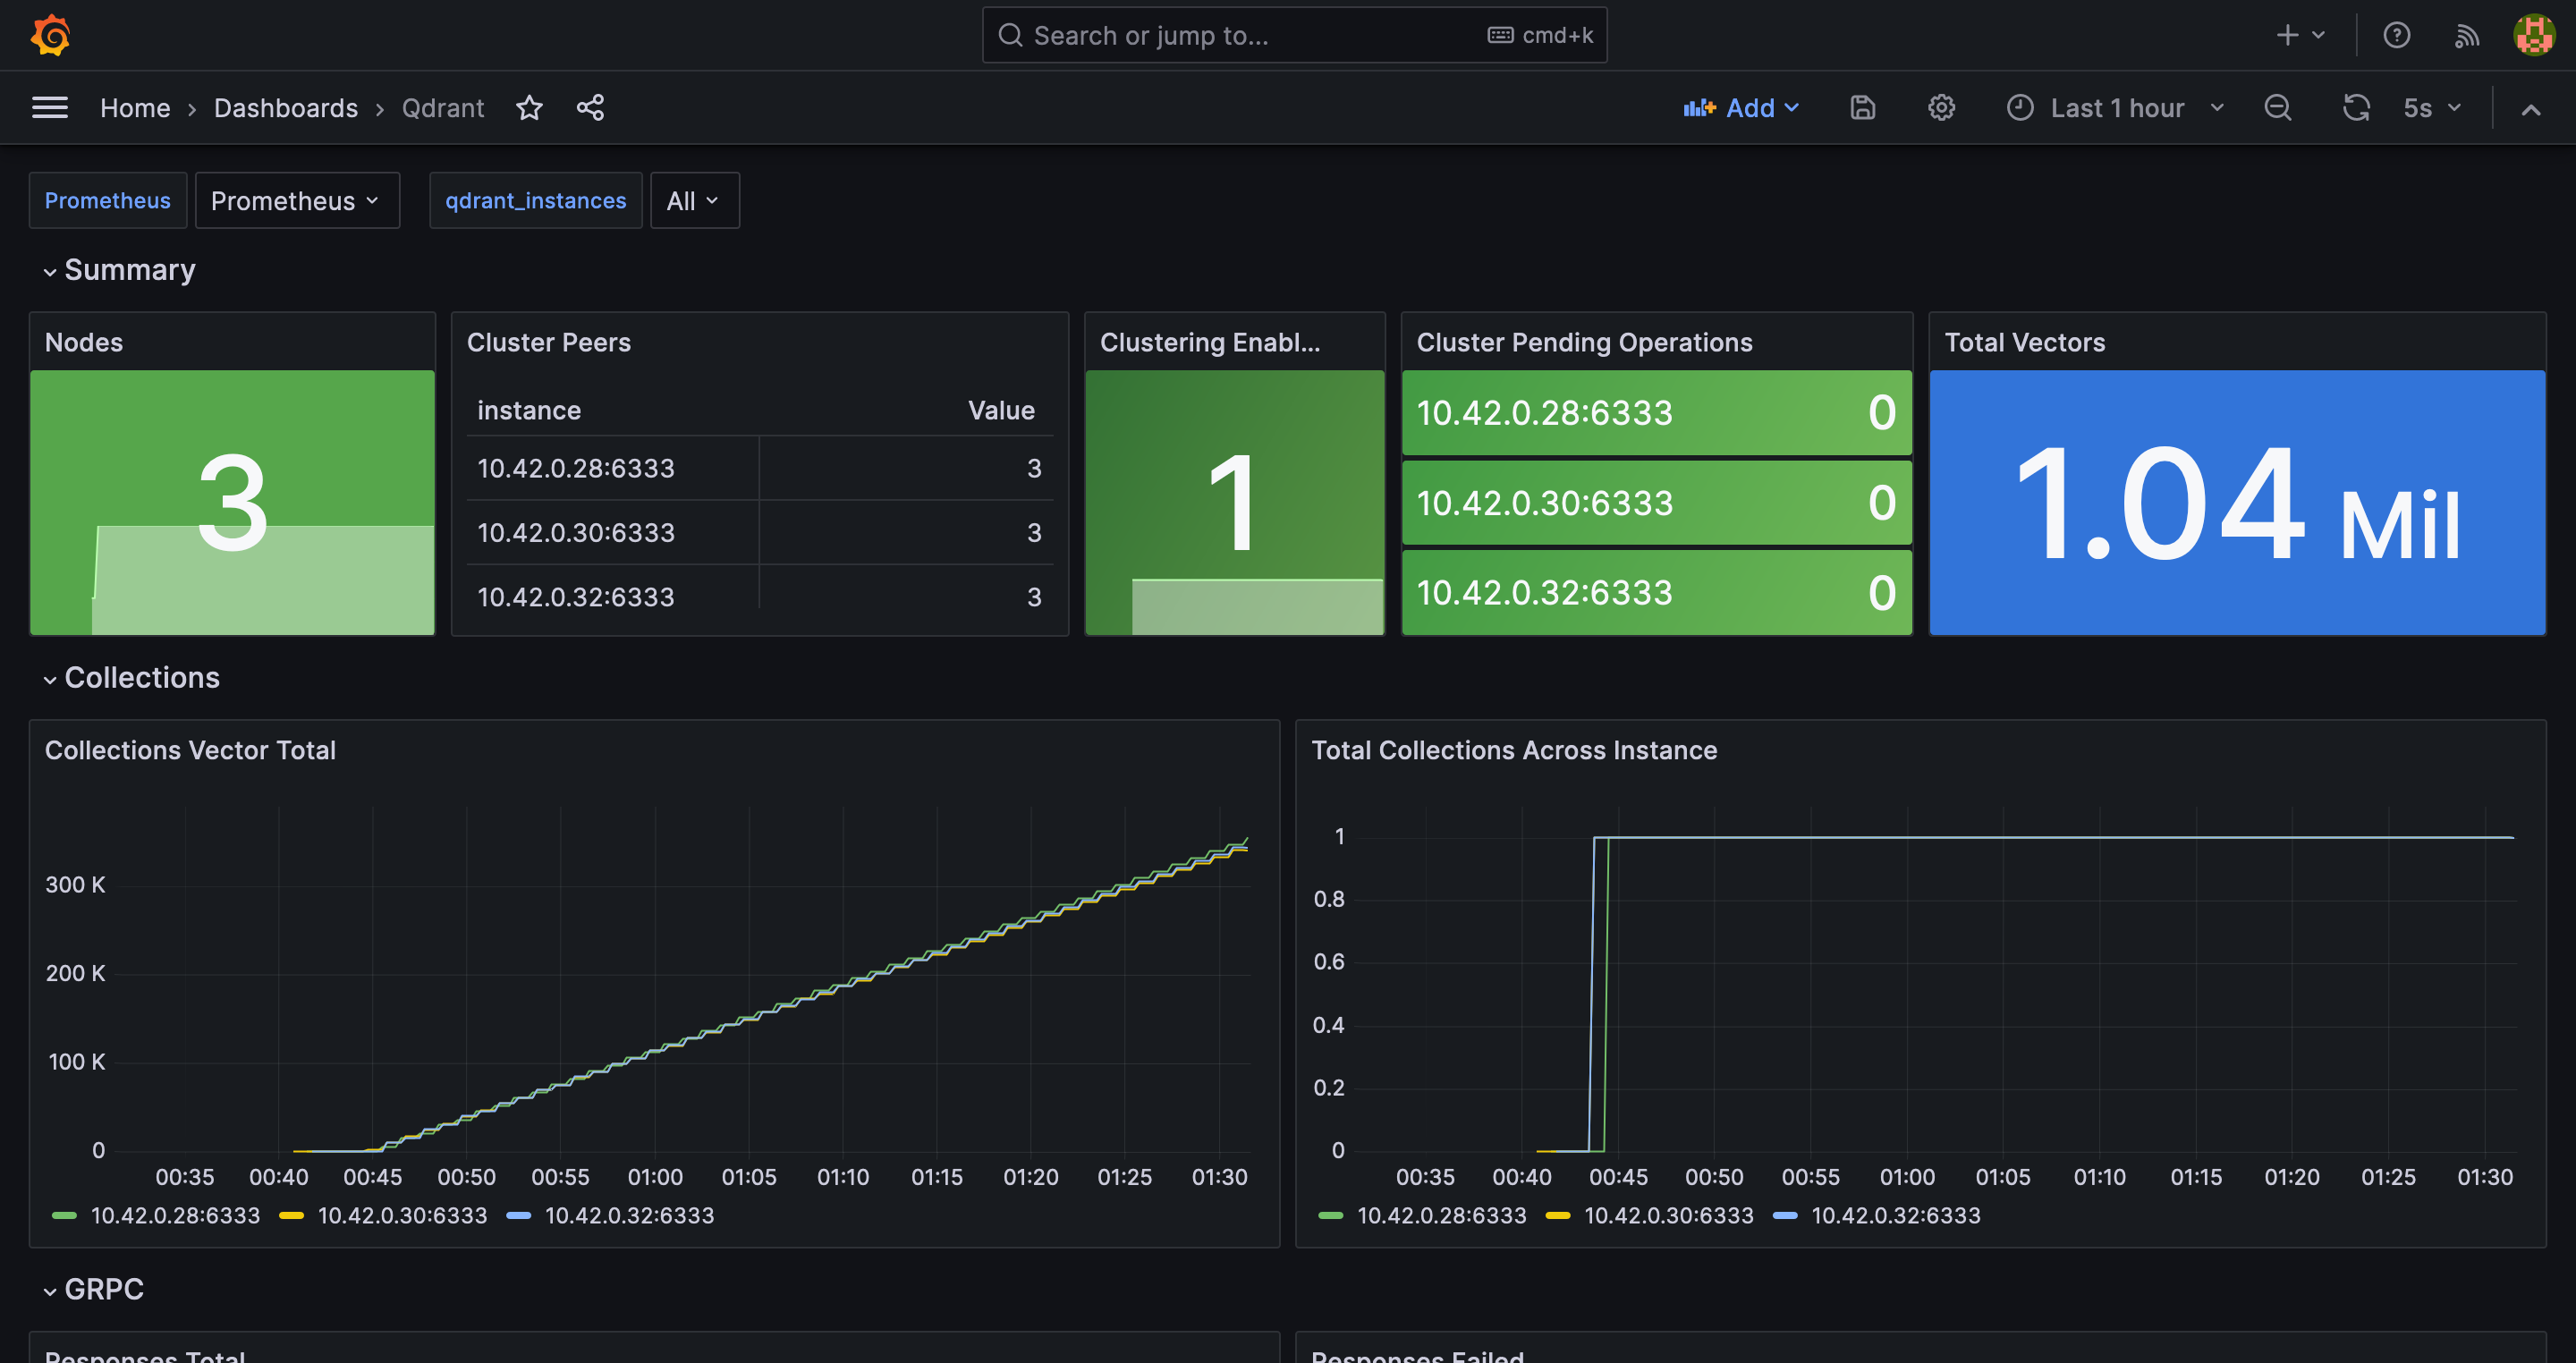This screenshot has width=2576, height=1363.
Task: Open the hamburger navigation menu
Action: click(50, 107)
